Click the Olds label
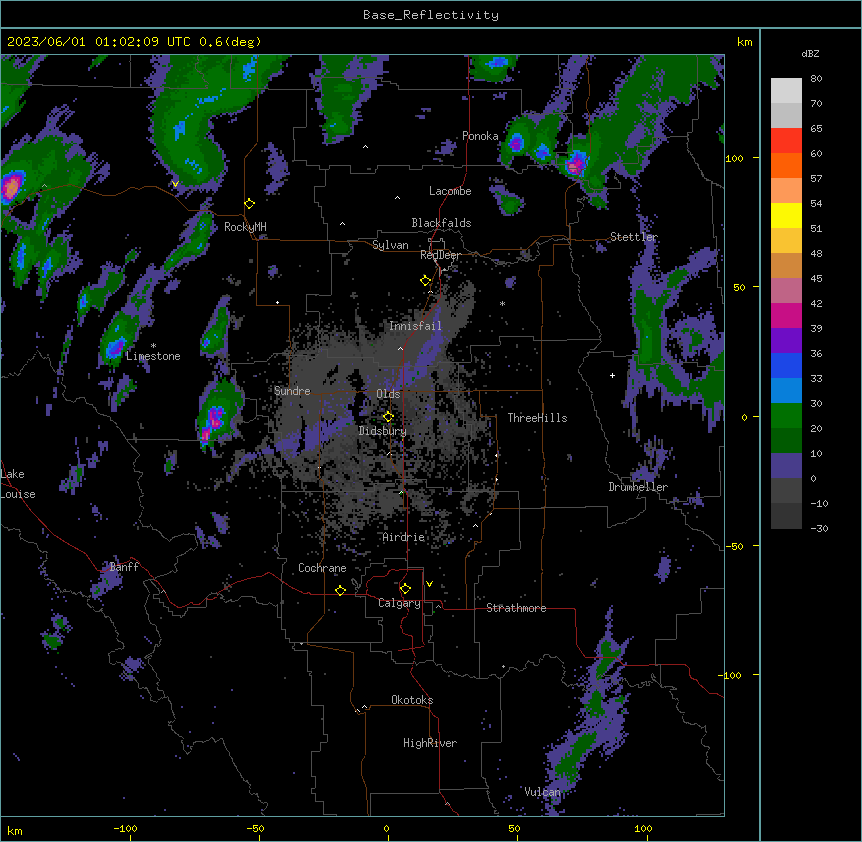The height and width of the screenshot is (842, 862). (388, 394)
